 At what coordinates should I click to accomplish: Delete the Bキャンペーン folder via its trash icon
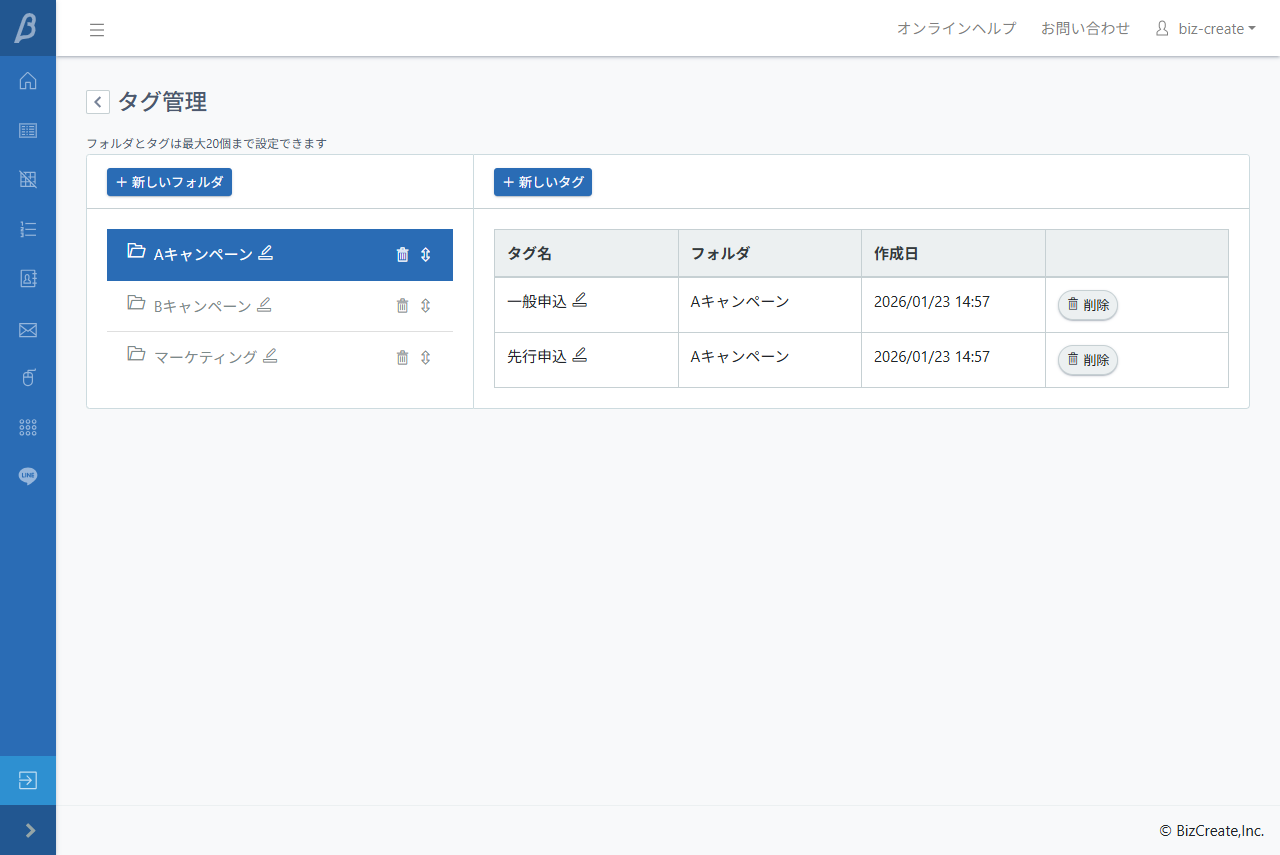coord(403,305)
